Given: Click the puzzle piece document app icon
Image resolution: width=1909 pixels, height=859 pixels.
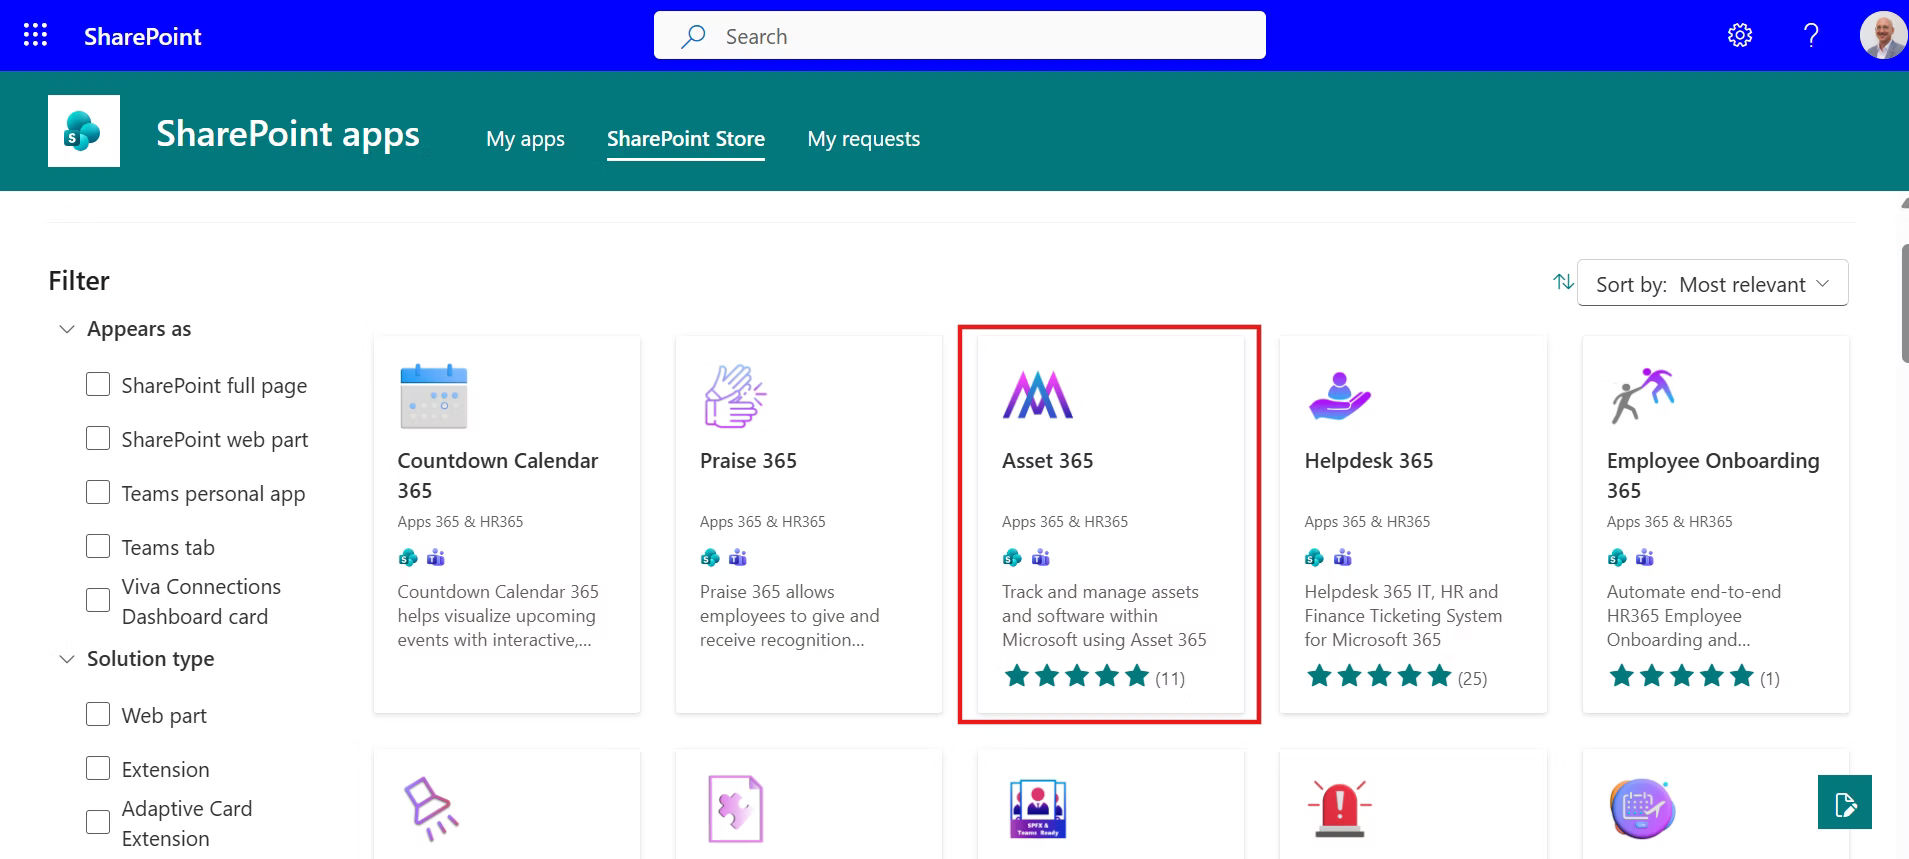Looking at the screenshot, I should [x=735, y=808].
